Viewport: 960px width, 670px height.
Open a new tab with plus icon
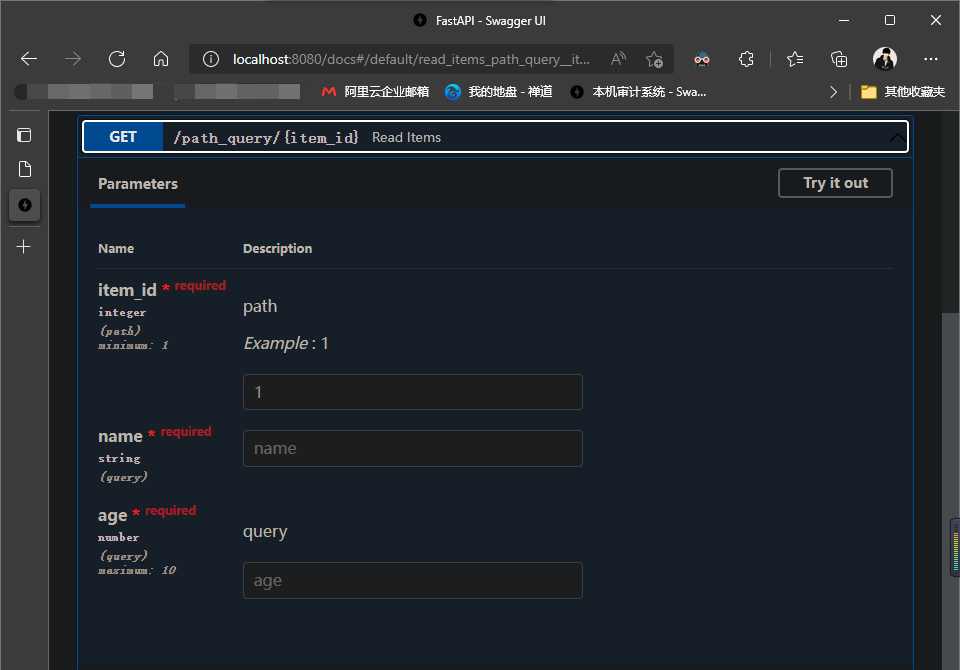(x=24, y=246)
